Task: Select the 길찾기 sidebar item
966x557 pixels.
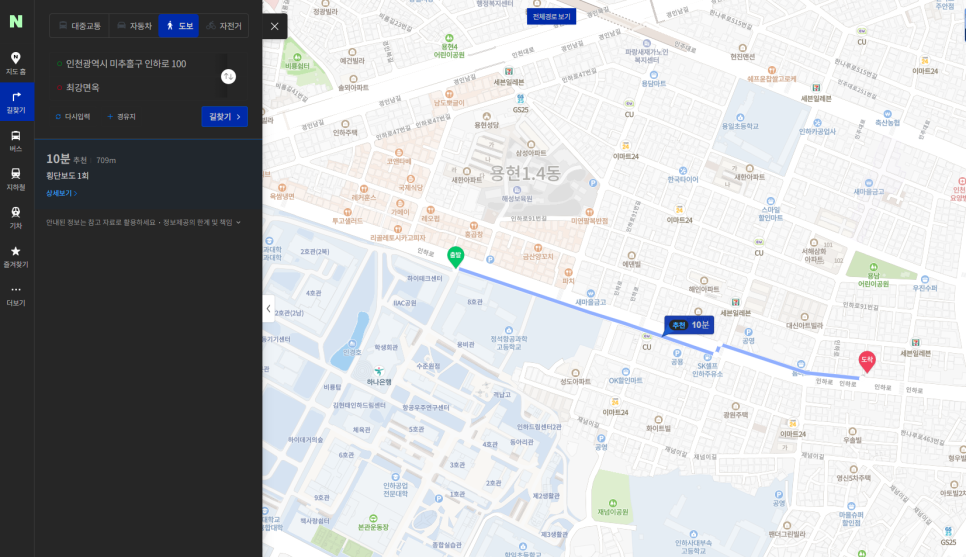Action: pyautogui.click(x=17, y=102)
